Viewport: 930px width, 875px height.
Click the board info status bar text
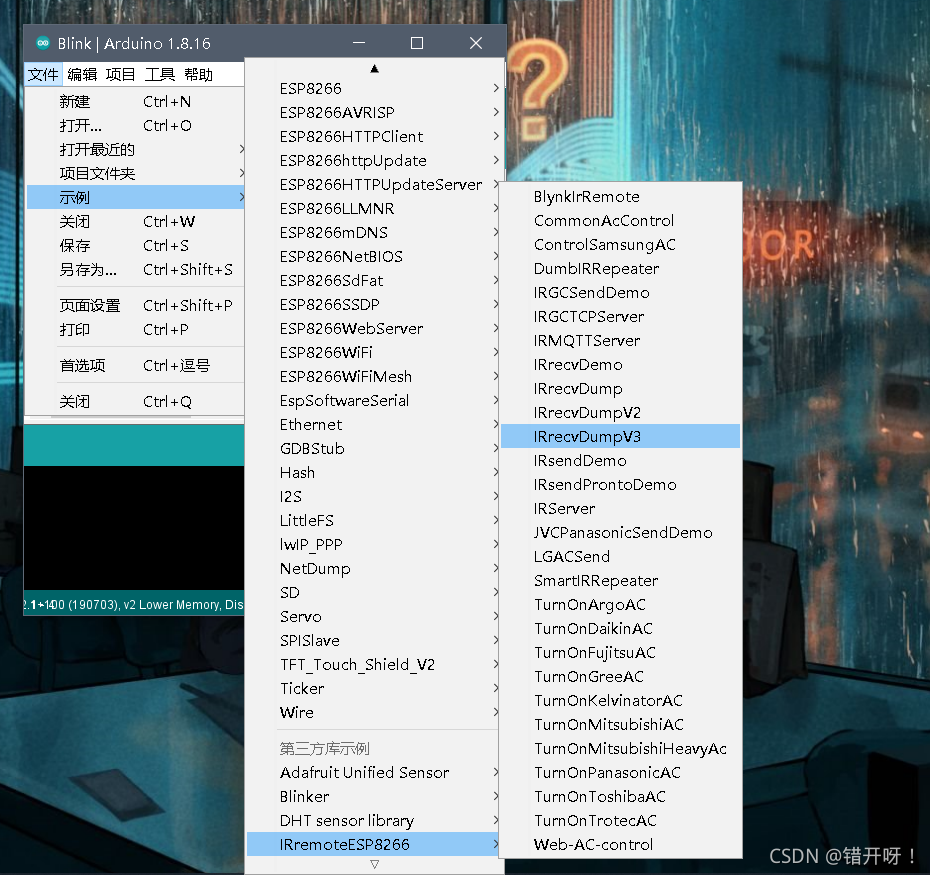point(133,604)
